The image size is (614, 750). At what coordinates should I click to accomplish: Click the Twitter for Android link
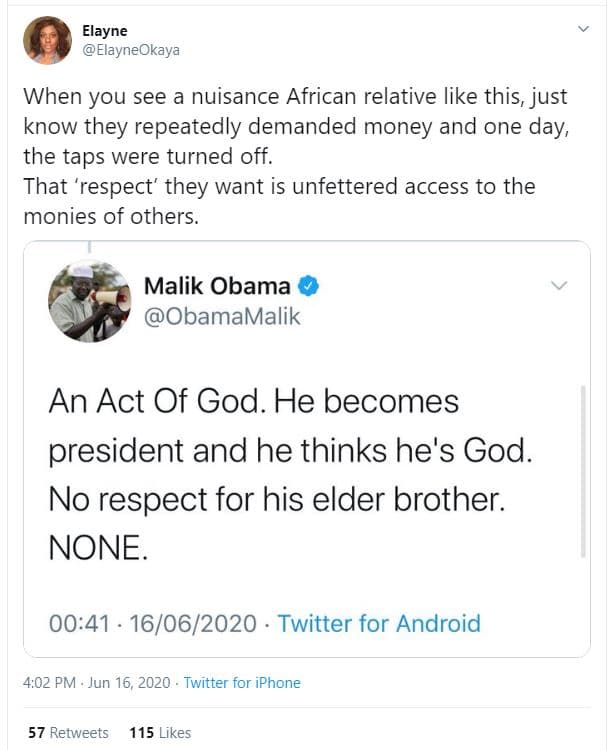379,624
